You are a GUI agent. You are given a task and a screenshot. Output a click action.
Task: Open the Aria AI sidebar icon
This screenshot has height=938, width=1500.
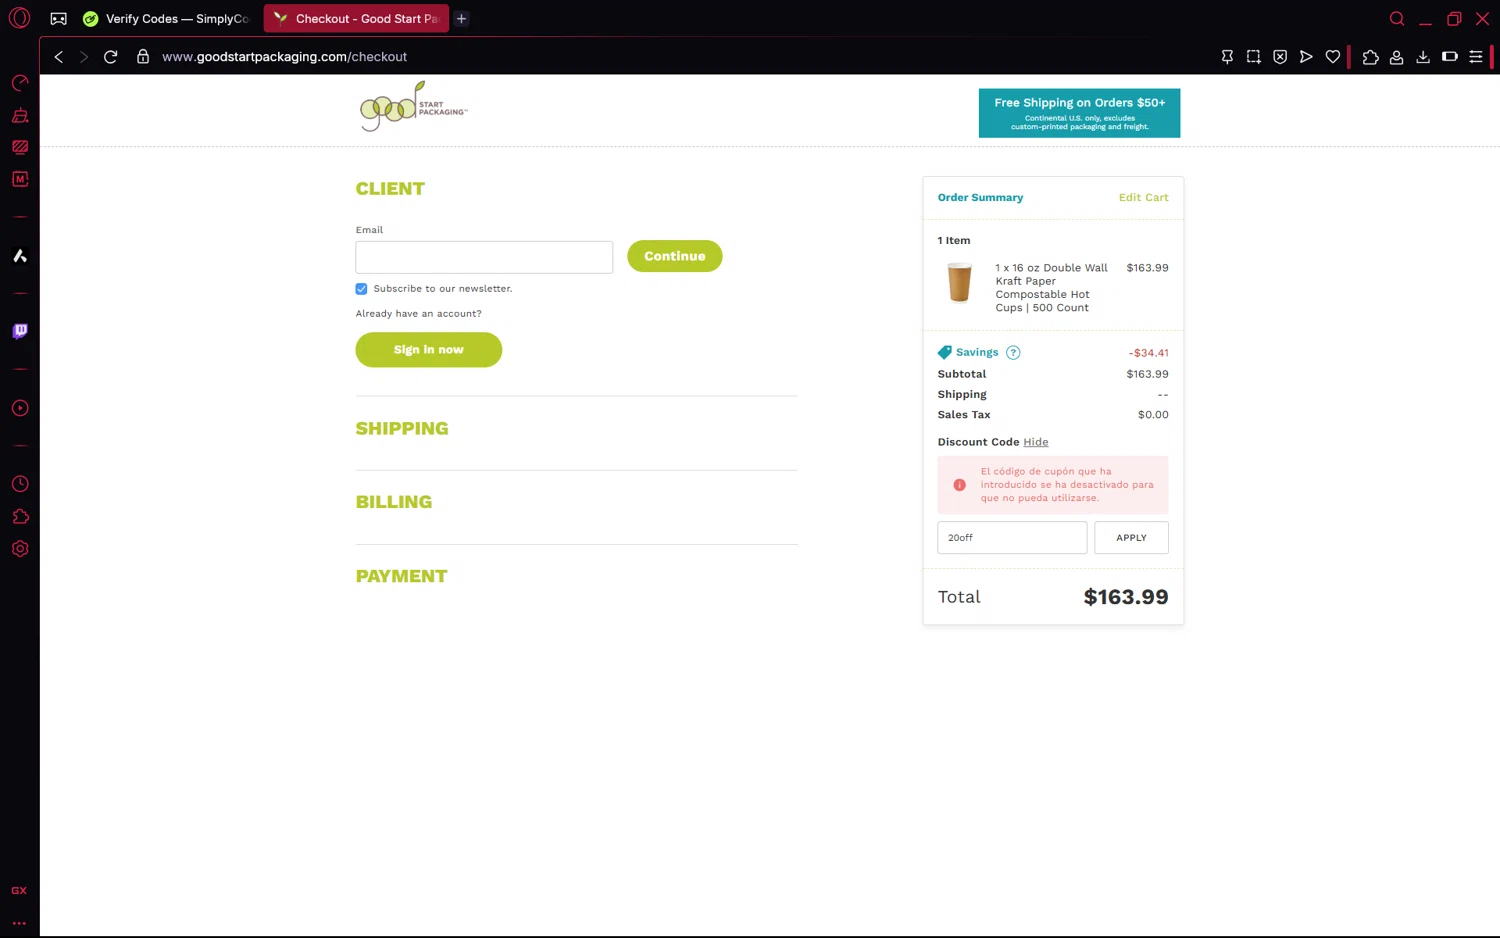click(19, 256)
